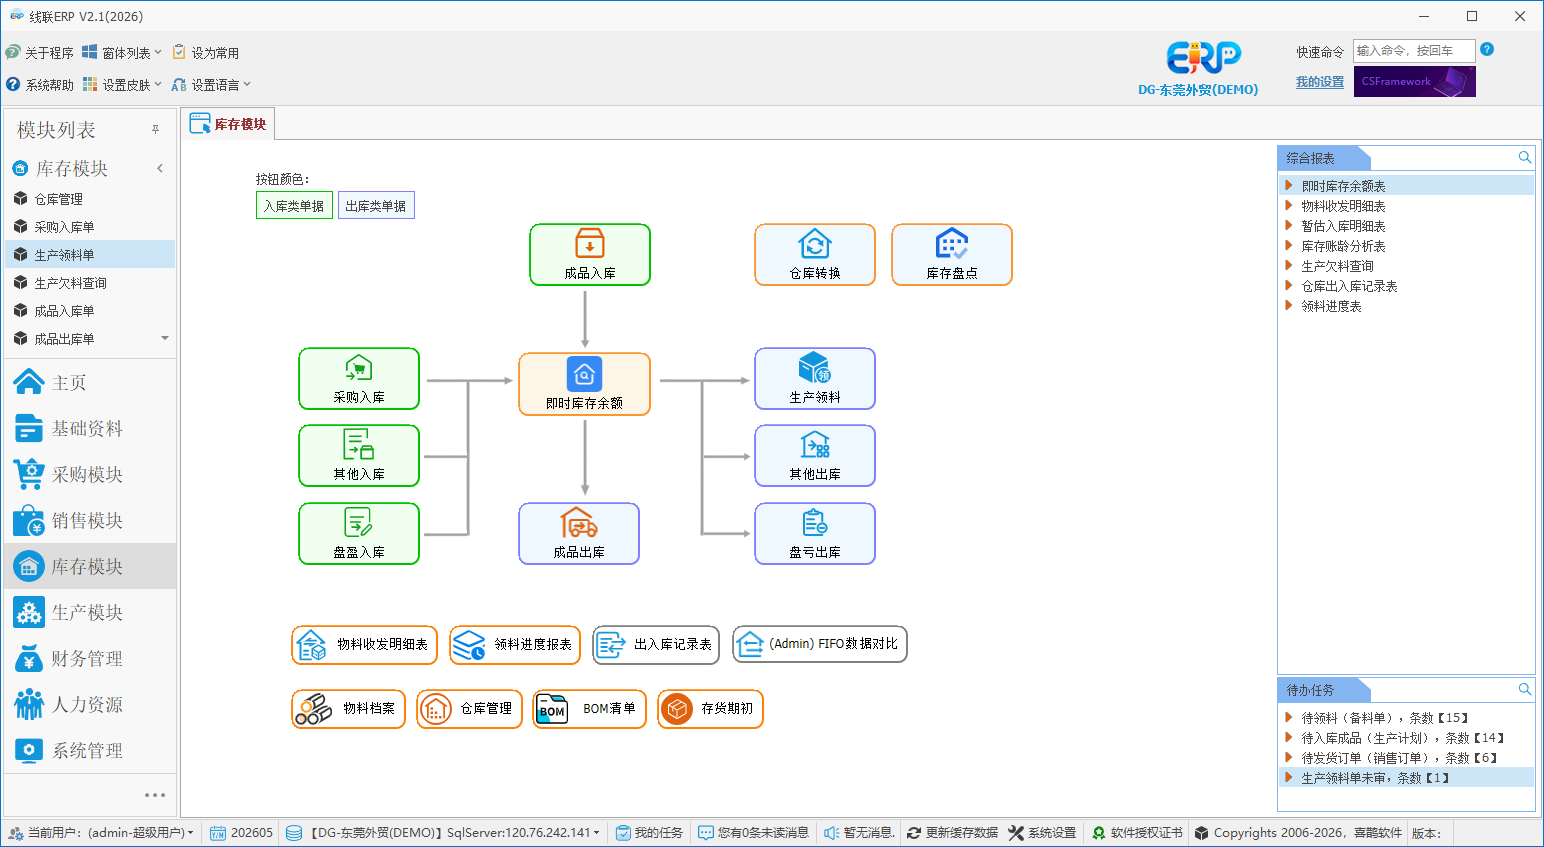The width and height of the screenshot is (1544, 847).
Task: Open the 设置皮肤 dropdown menu
Action: [122, 85]
